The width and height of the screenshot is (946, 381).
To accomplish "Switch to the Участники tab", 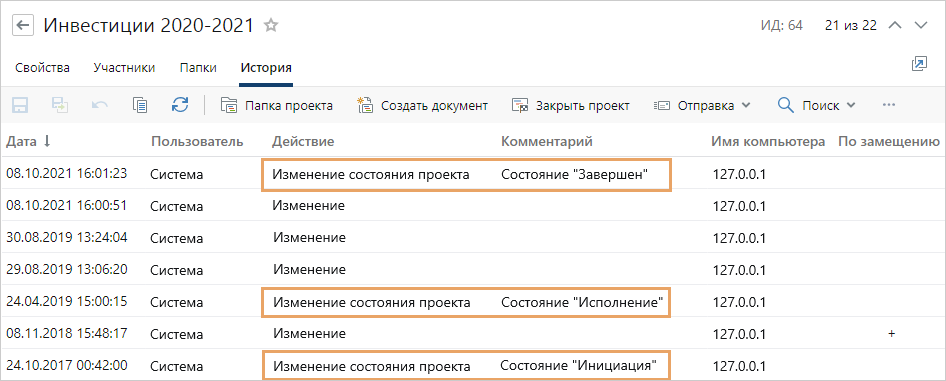I will 124,68.
